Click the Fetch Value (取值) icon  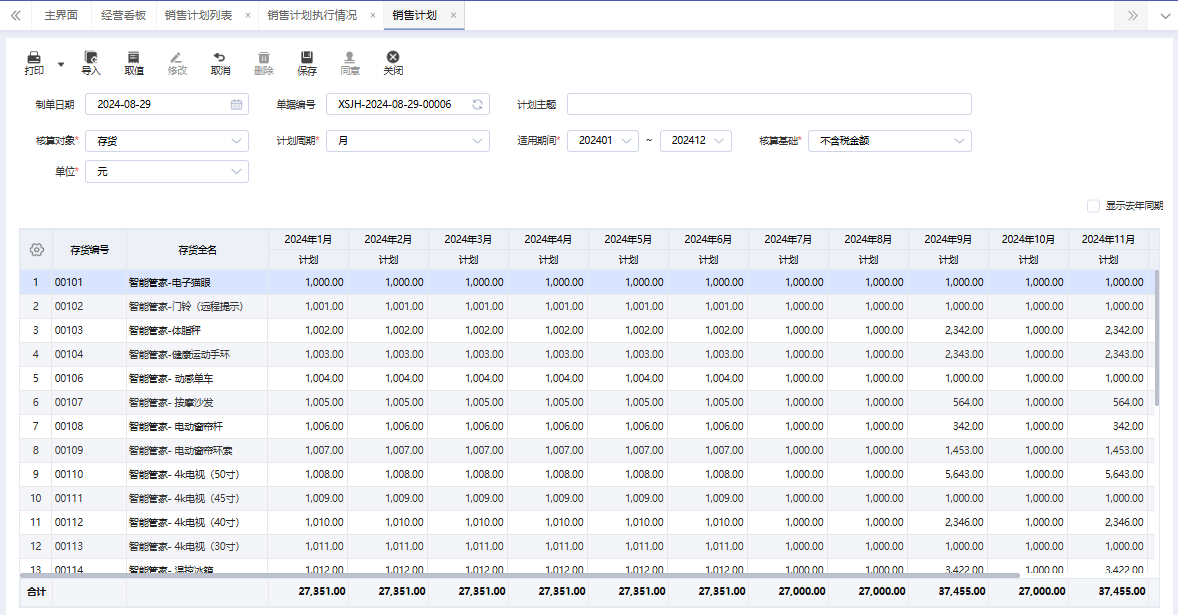pos(133,59)
